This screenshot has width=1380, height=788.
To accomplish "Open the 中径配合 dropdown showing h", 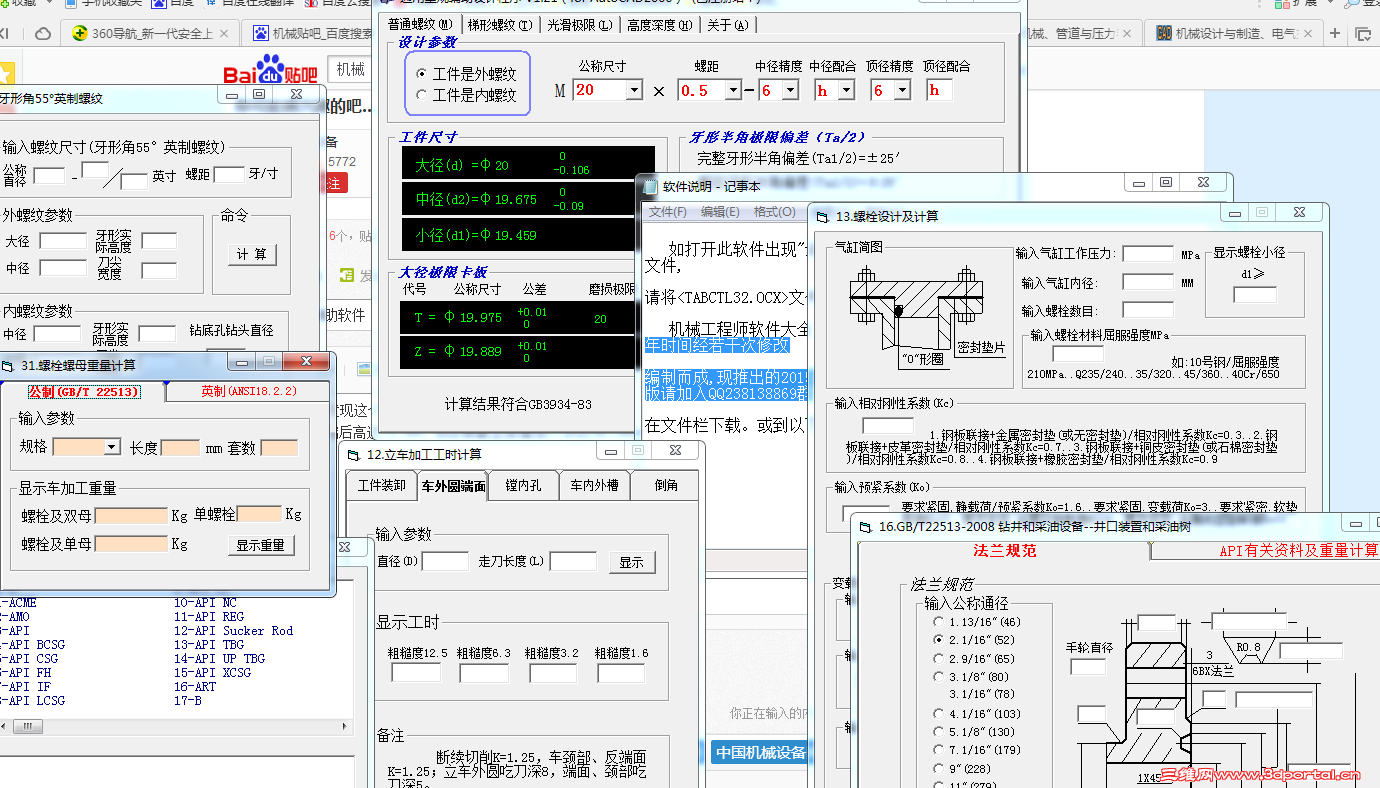I will (847, 91).
